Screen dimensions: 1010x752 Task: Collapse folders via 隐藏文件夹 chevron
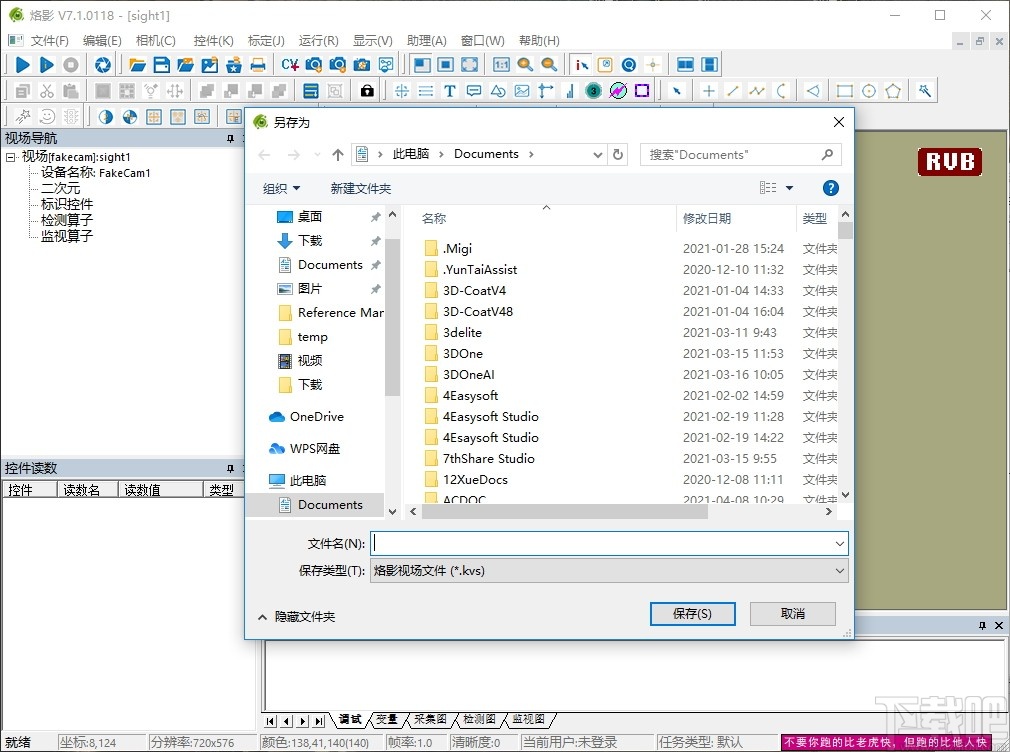(x=262, y=617)
